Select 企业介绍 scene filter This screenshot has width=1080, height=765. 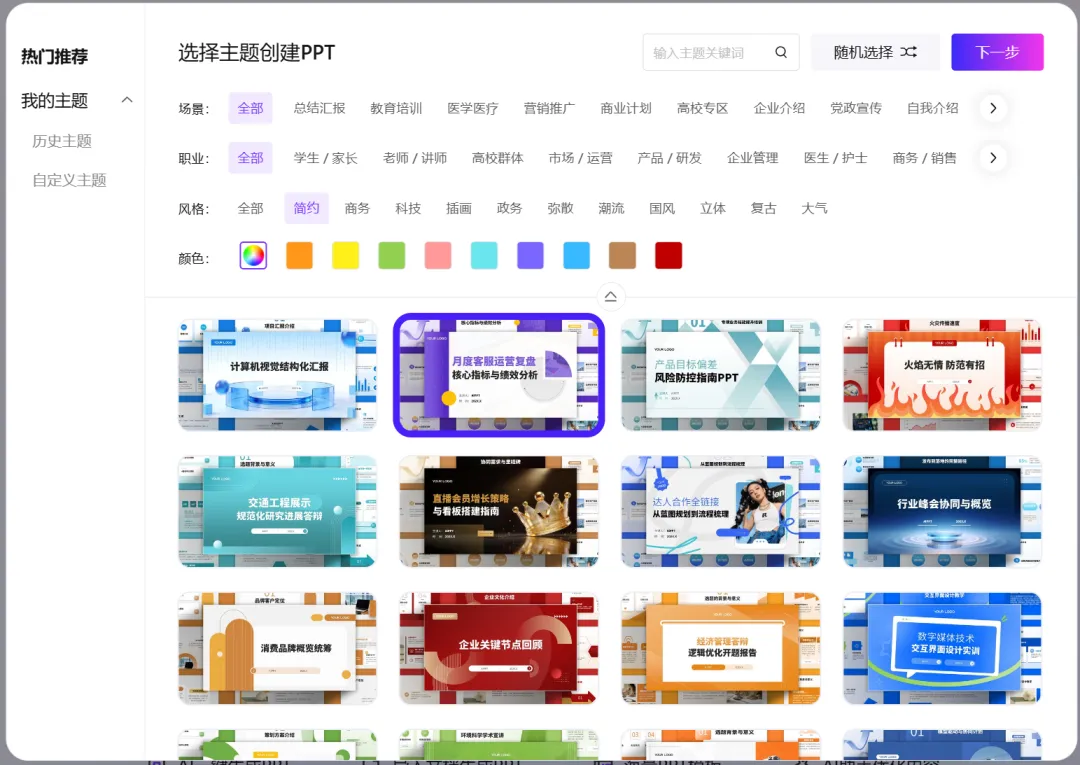[779, 108]
